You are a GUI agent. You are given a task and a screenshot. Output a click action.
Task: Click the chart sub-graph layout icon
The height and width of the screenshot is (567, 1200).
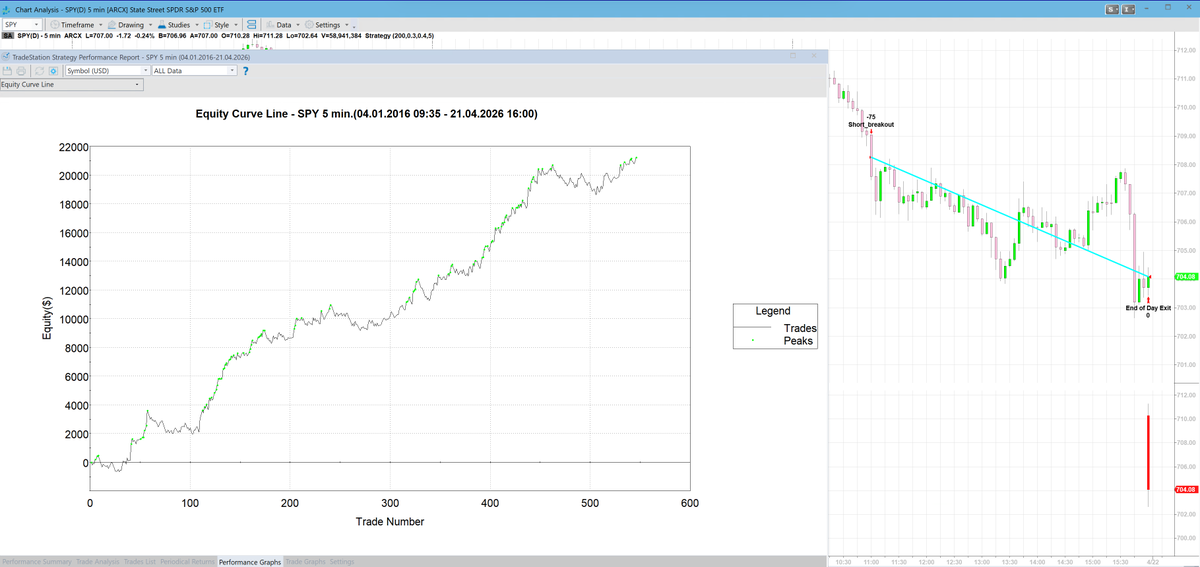click(252, 24)
